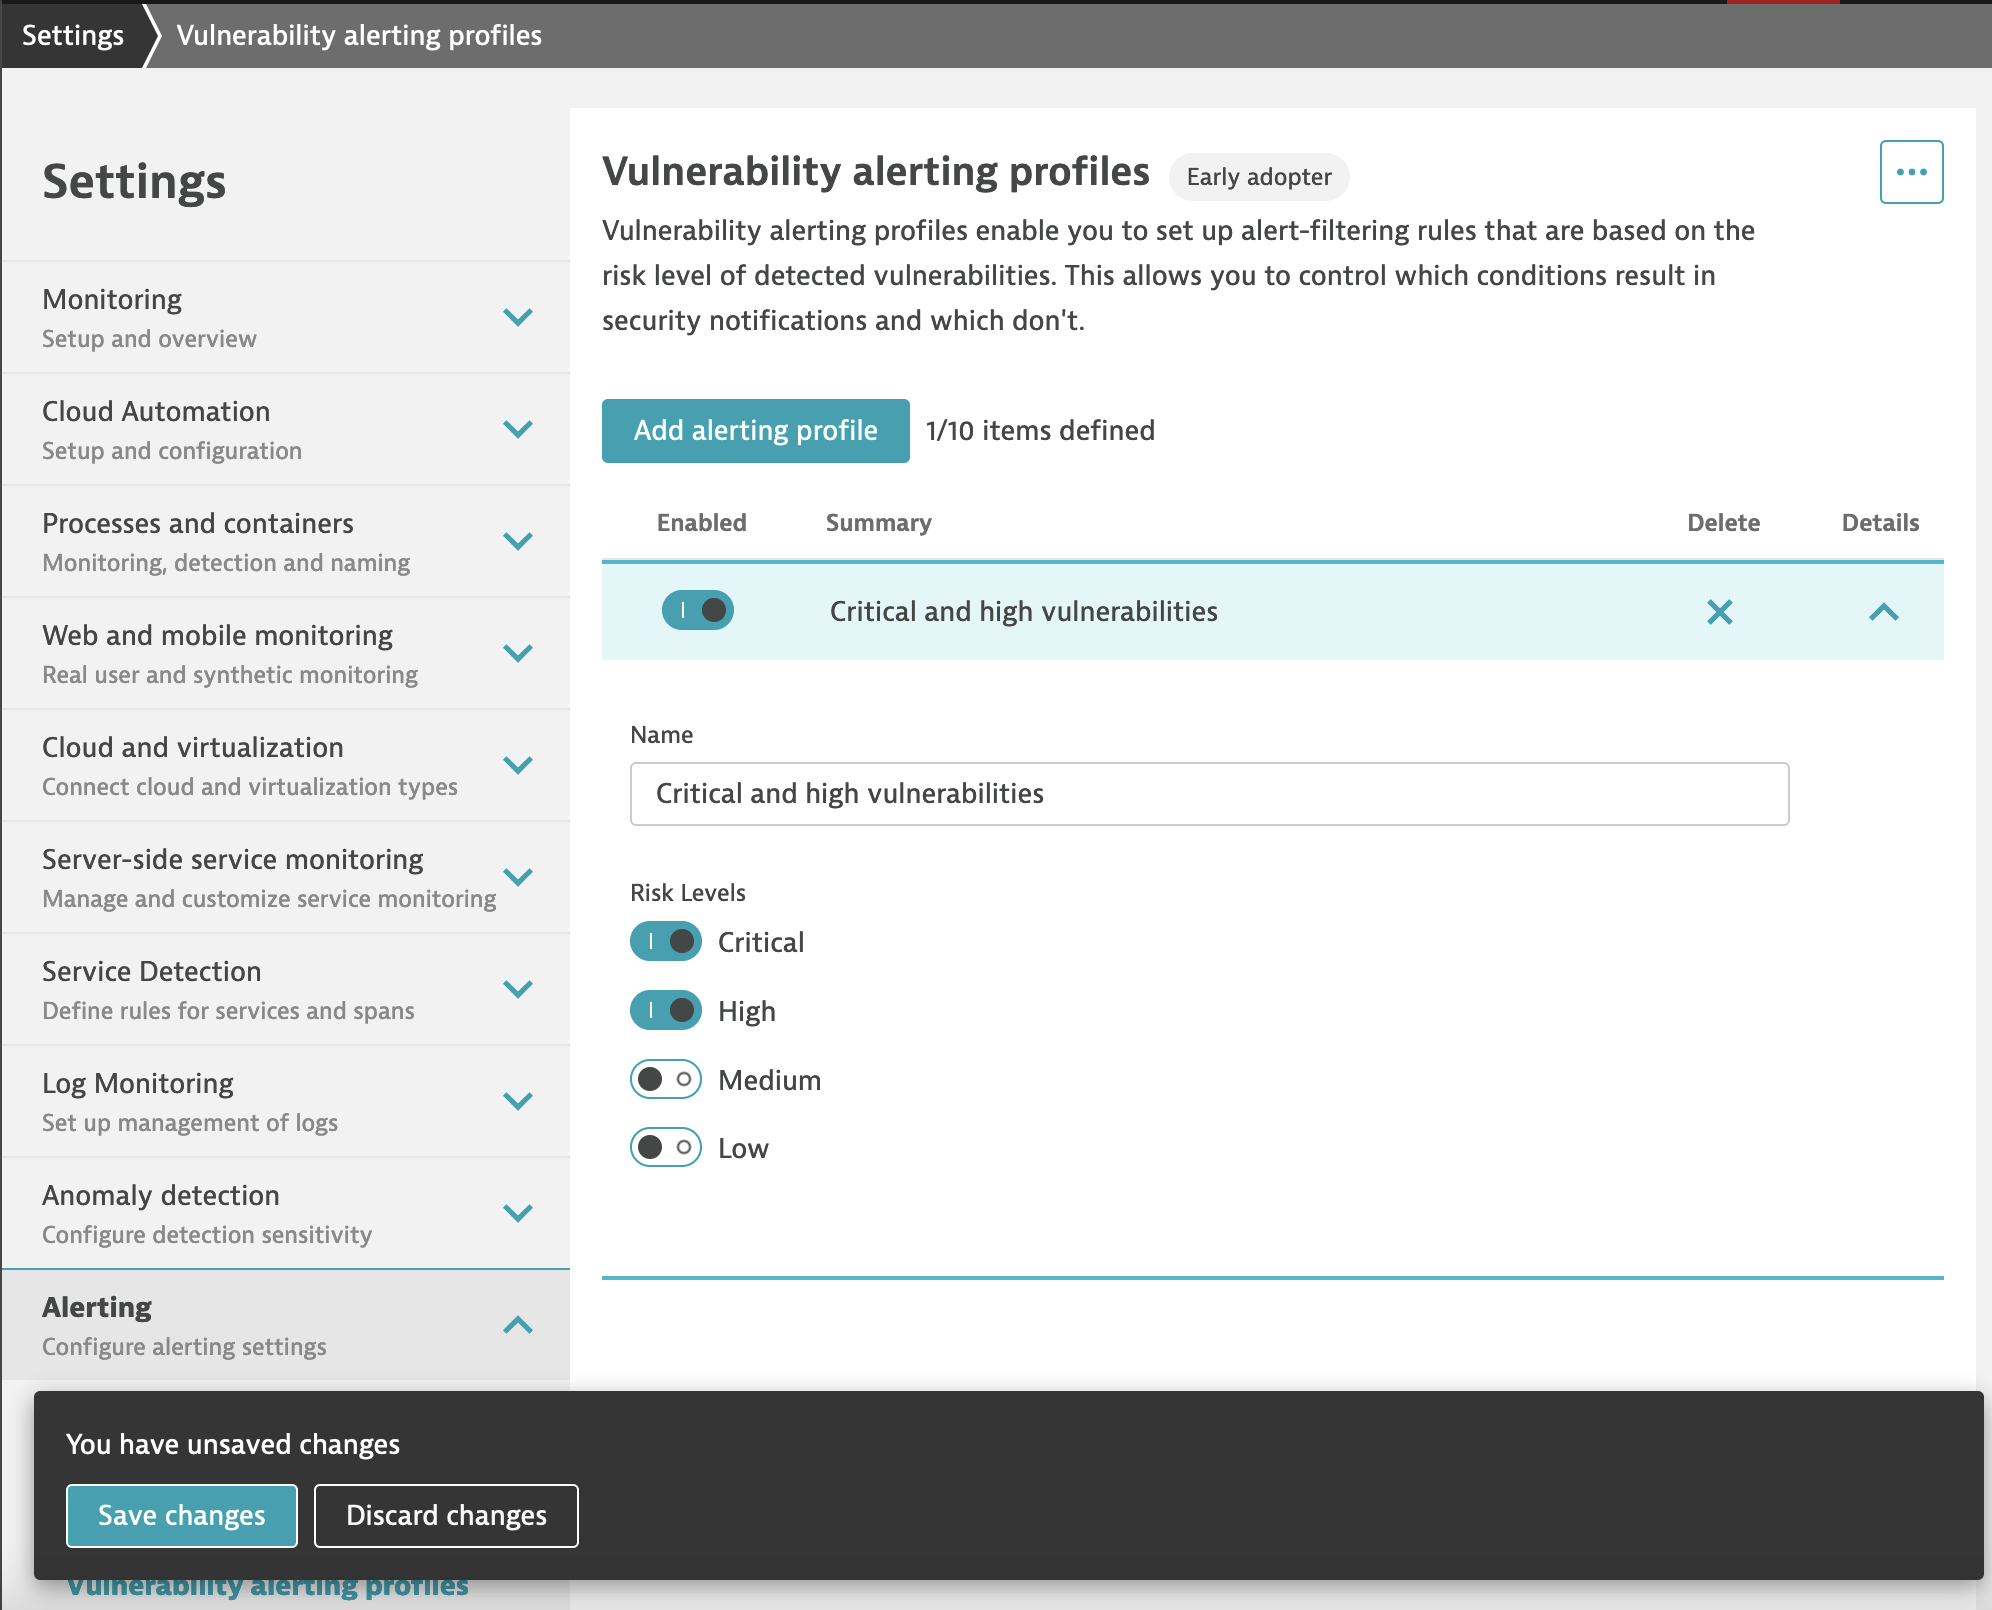Disable the profile's Enabled toggle
The image size is (1992, 1610).
point(697,610)
